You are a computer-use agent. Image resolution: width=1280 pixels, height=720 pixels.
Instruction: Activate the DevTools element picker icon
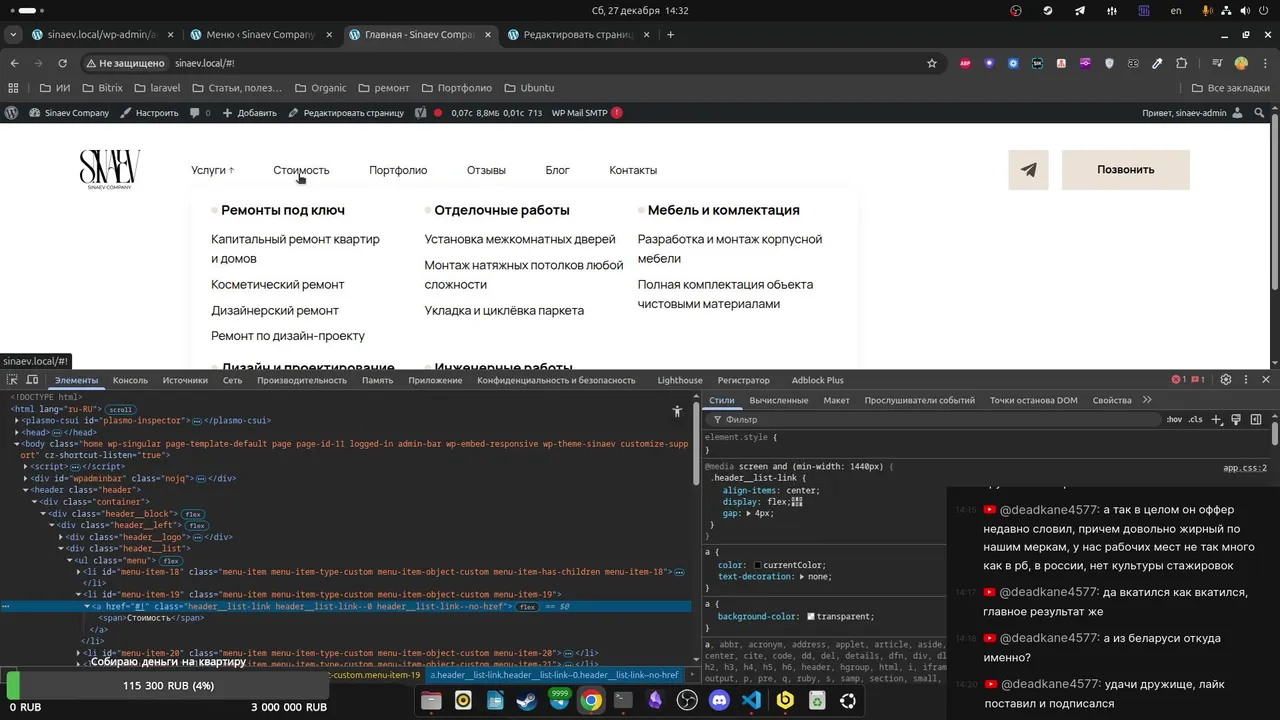click(12, 380)
